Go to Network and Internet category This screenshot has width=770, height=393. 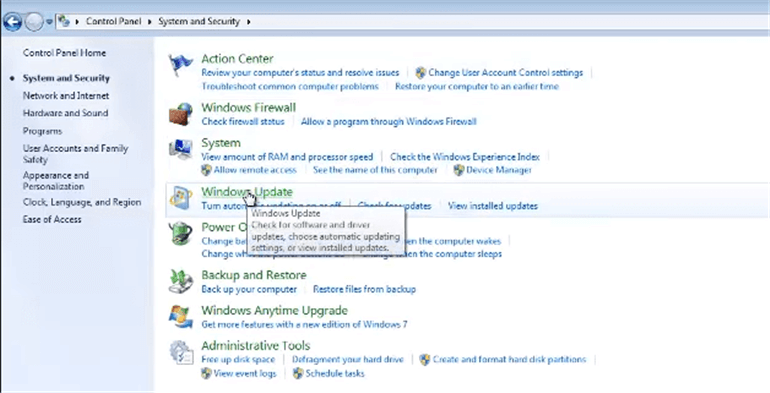coord(66,96)
